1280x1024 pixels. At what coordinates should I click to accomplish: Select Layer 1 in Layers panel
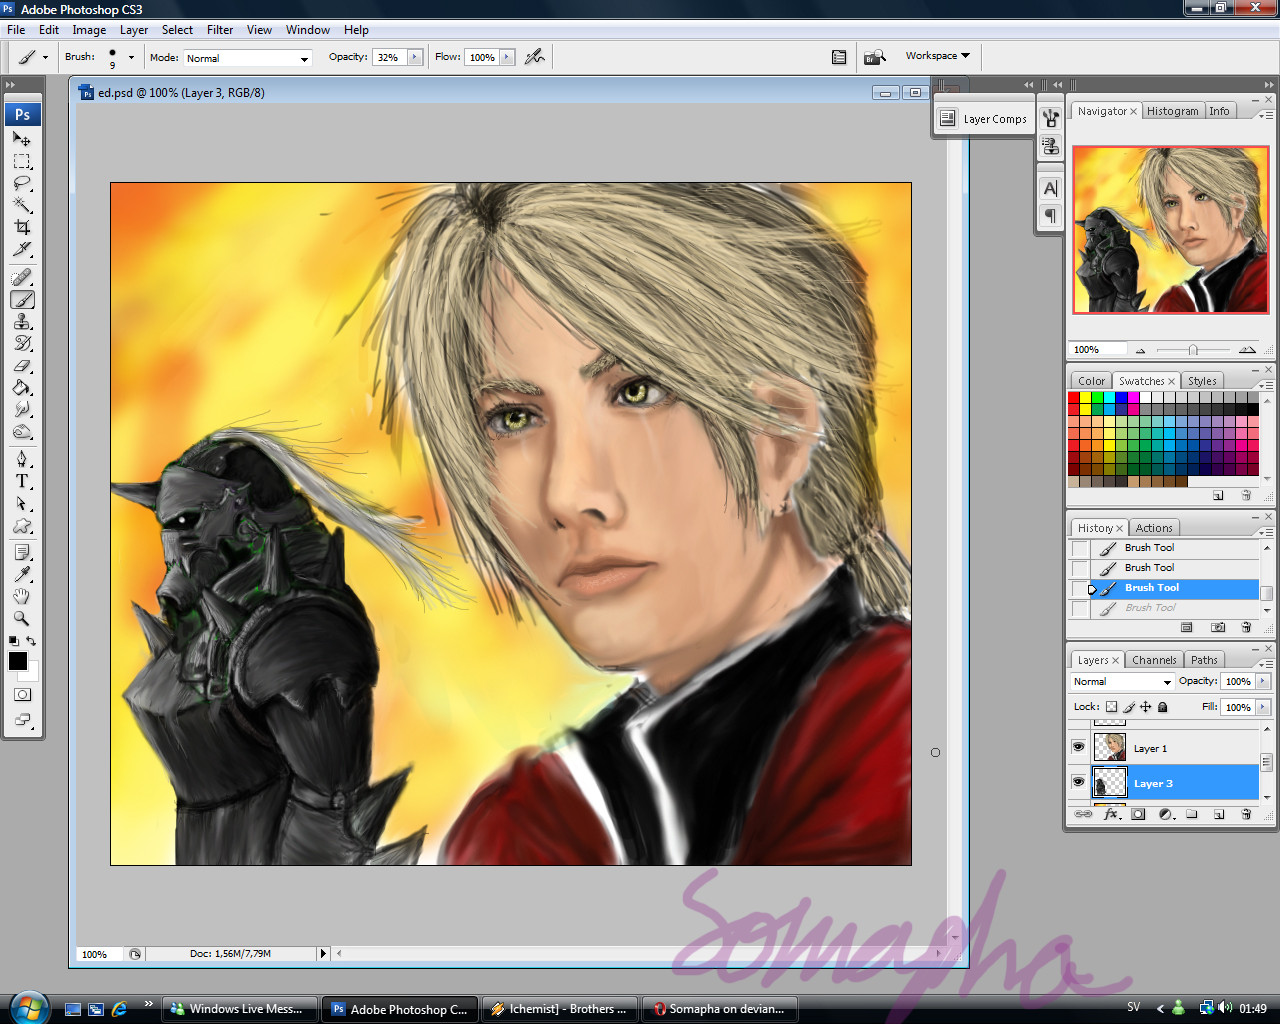click(x=1165, y=747)
